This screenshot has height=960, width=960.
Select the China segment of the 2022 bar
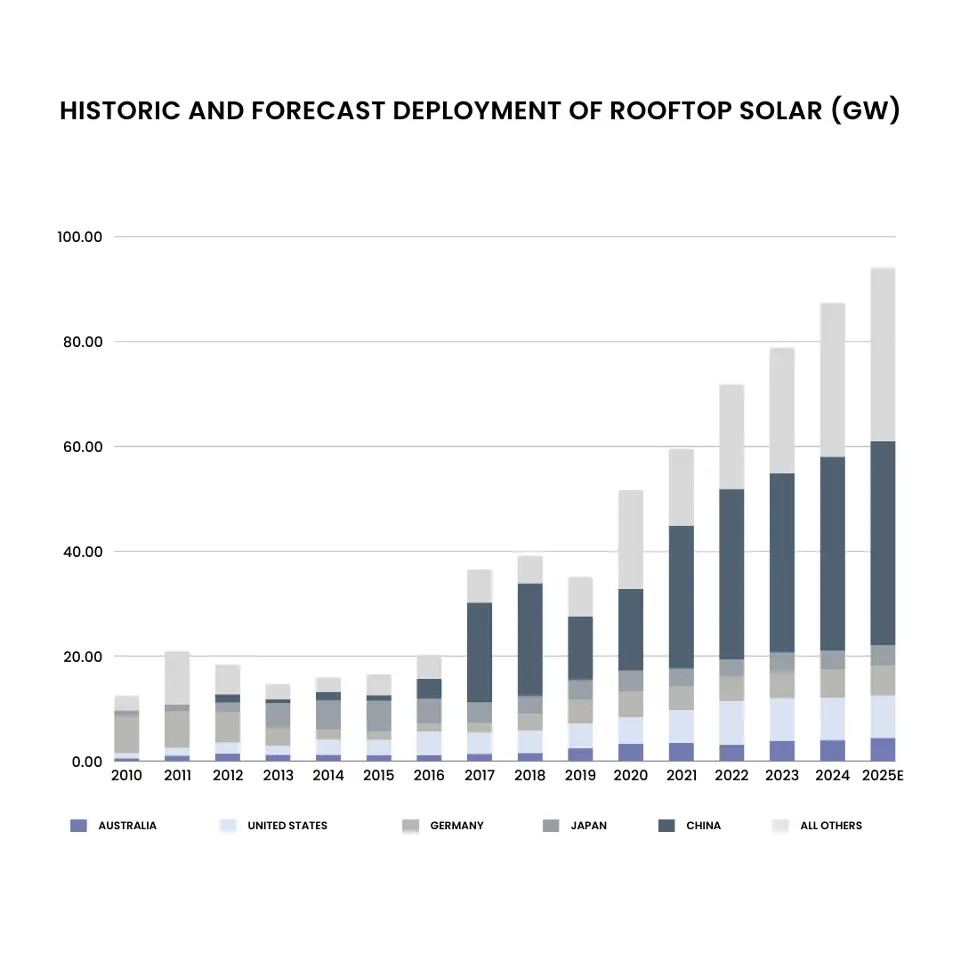point(732,574)
